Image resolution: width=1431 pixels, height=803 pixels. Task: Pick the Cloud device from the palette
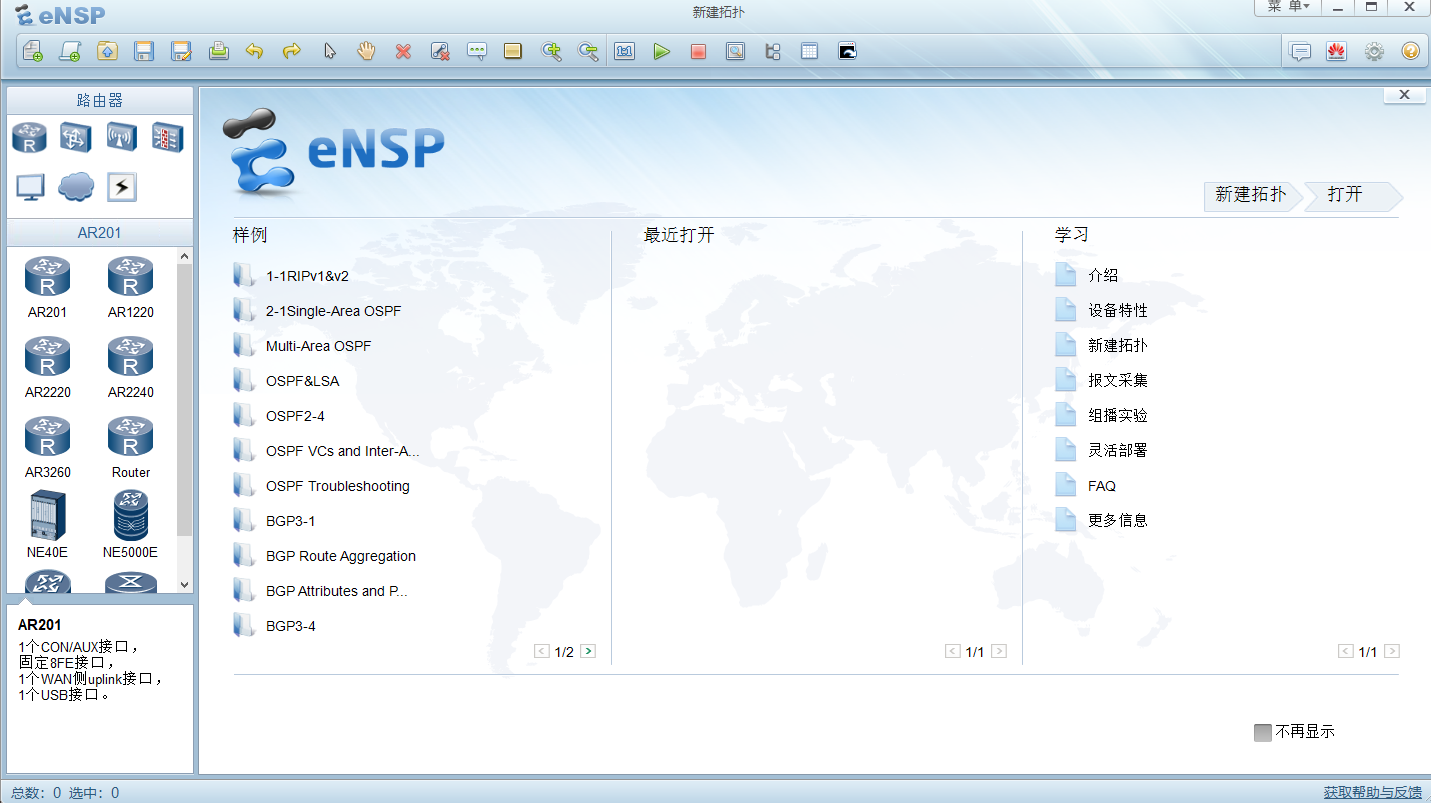[x=77, y=186]
